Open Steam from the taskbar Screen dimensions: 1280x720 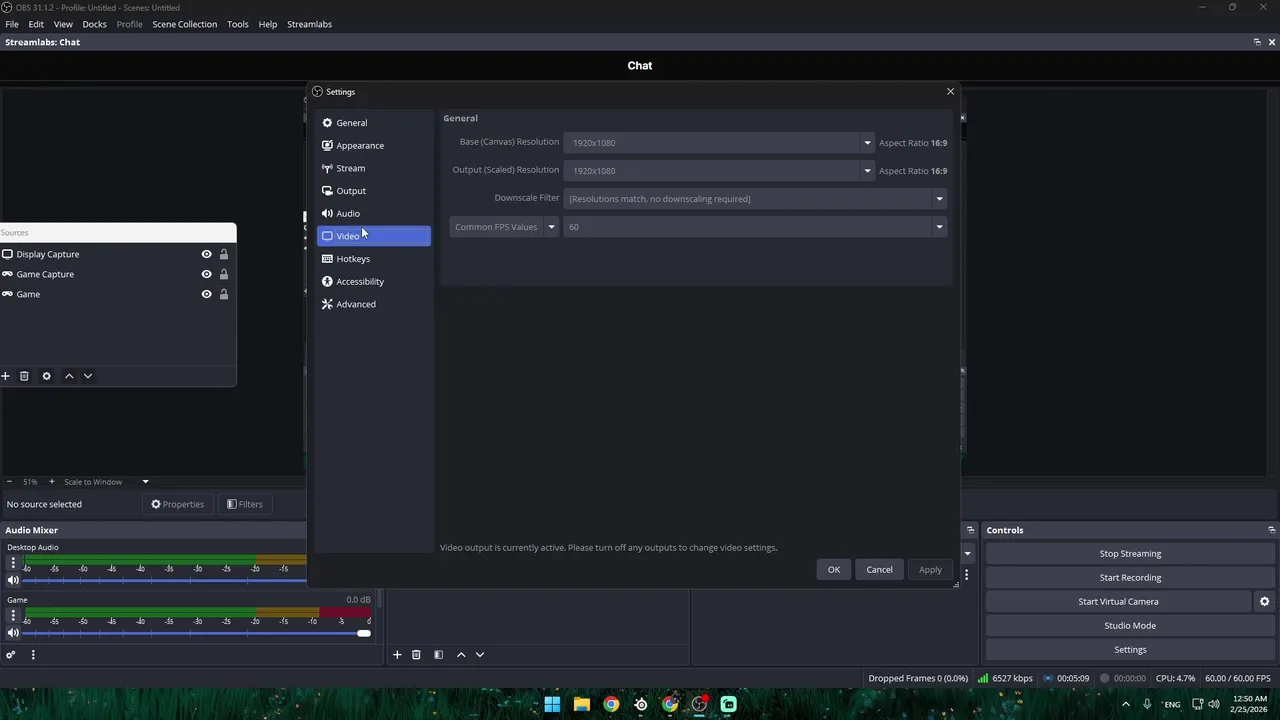click(640, 704)
